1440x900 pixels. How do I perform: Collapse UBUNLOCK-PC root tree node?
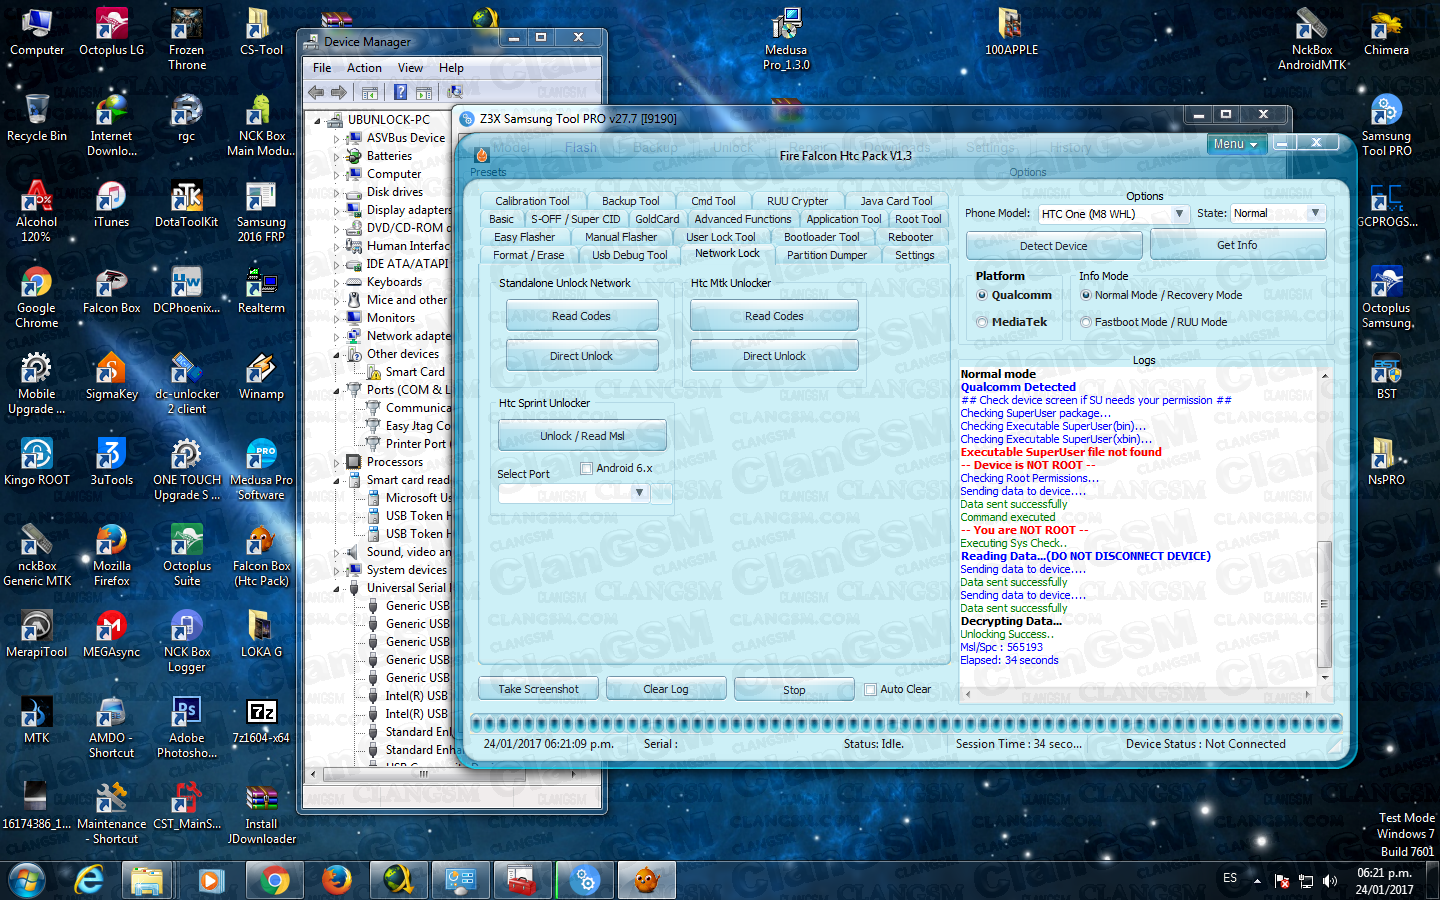click(318, 120)
